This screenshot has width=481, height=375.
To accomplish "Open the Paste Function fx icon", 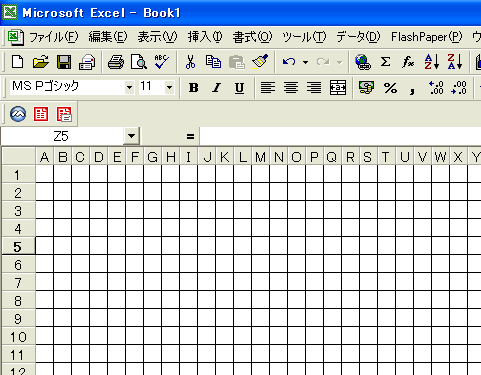I will point(408,62).
